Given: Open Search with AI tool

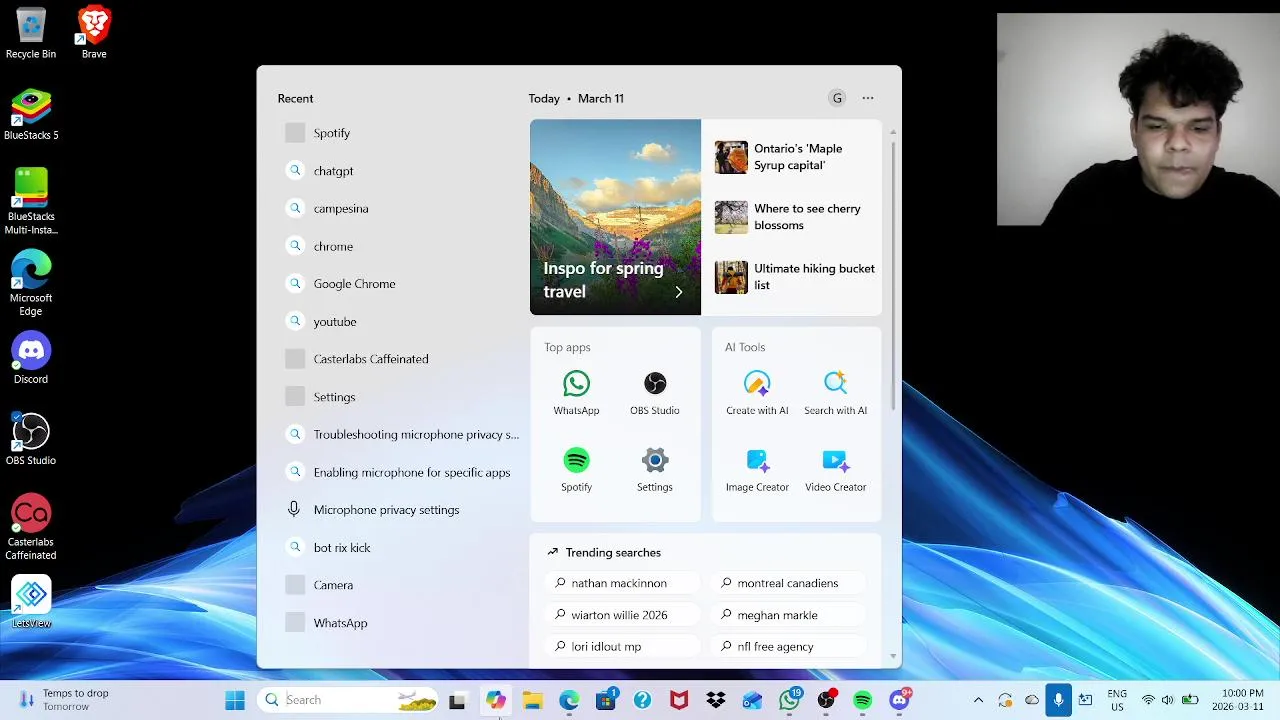Looking at the screenshot, I should pyautogui.click(x=835, y=392).
